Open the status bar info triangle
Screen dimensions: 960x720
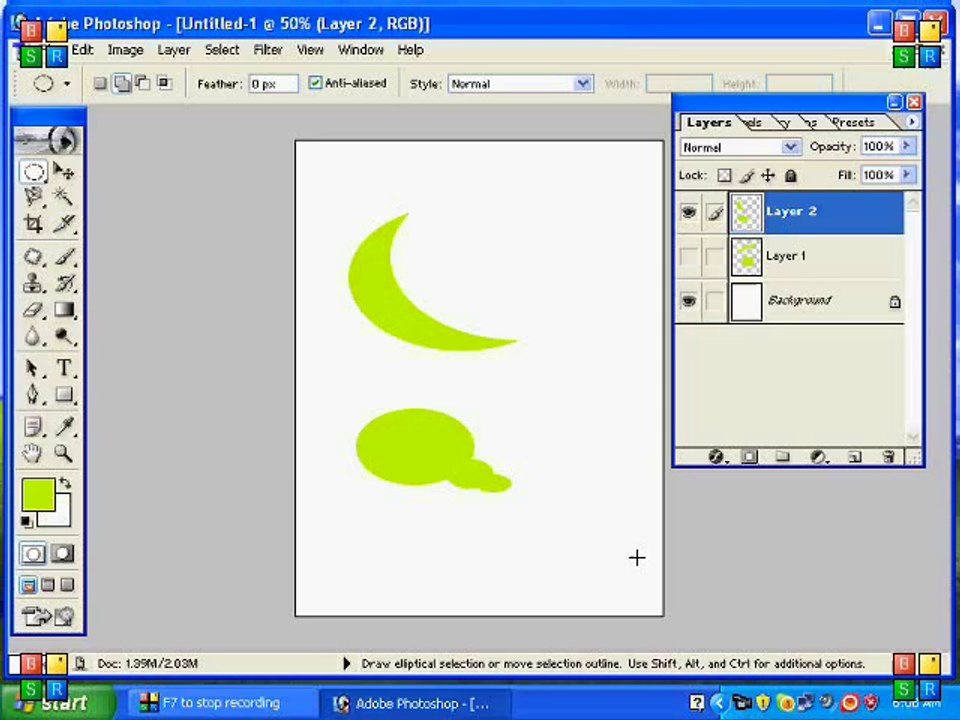pyautogui.click(x=347, y=663)
